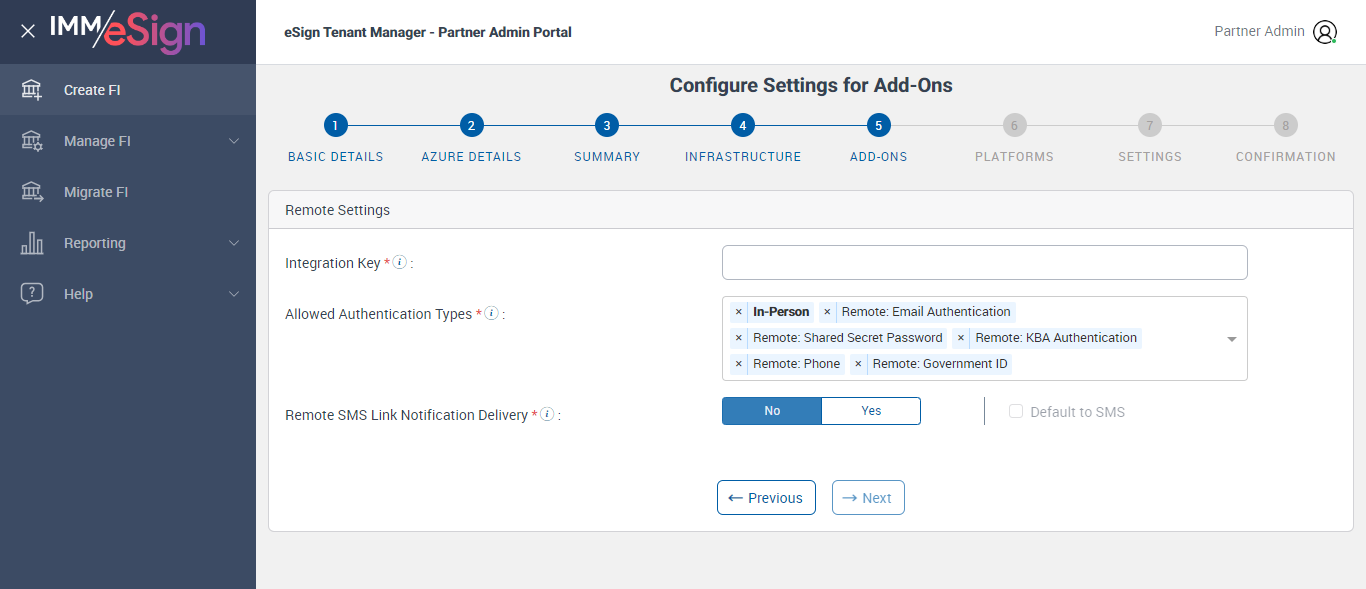This screenshot has height=589, width=1366.
Task: Remove Remote: Government ID tag
Action: click(x=858, y=364)
